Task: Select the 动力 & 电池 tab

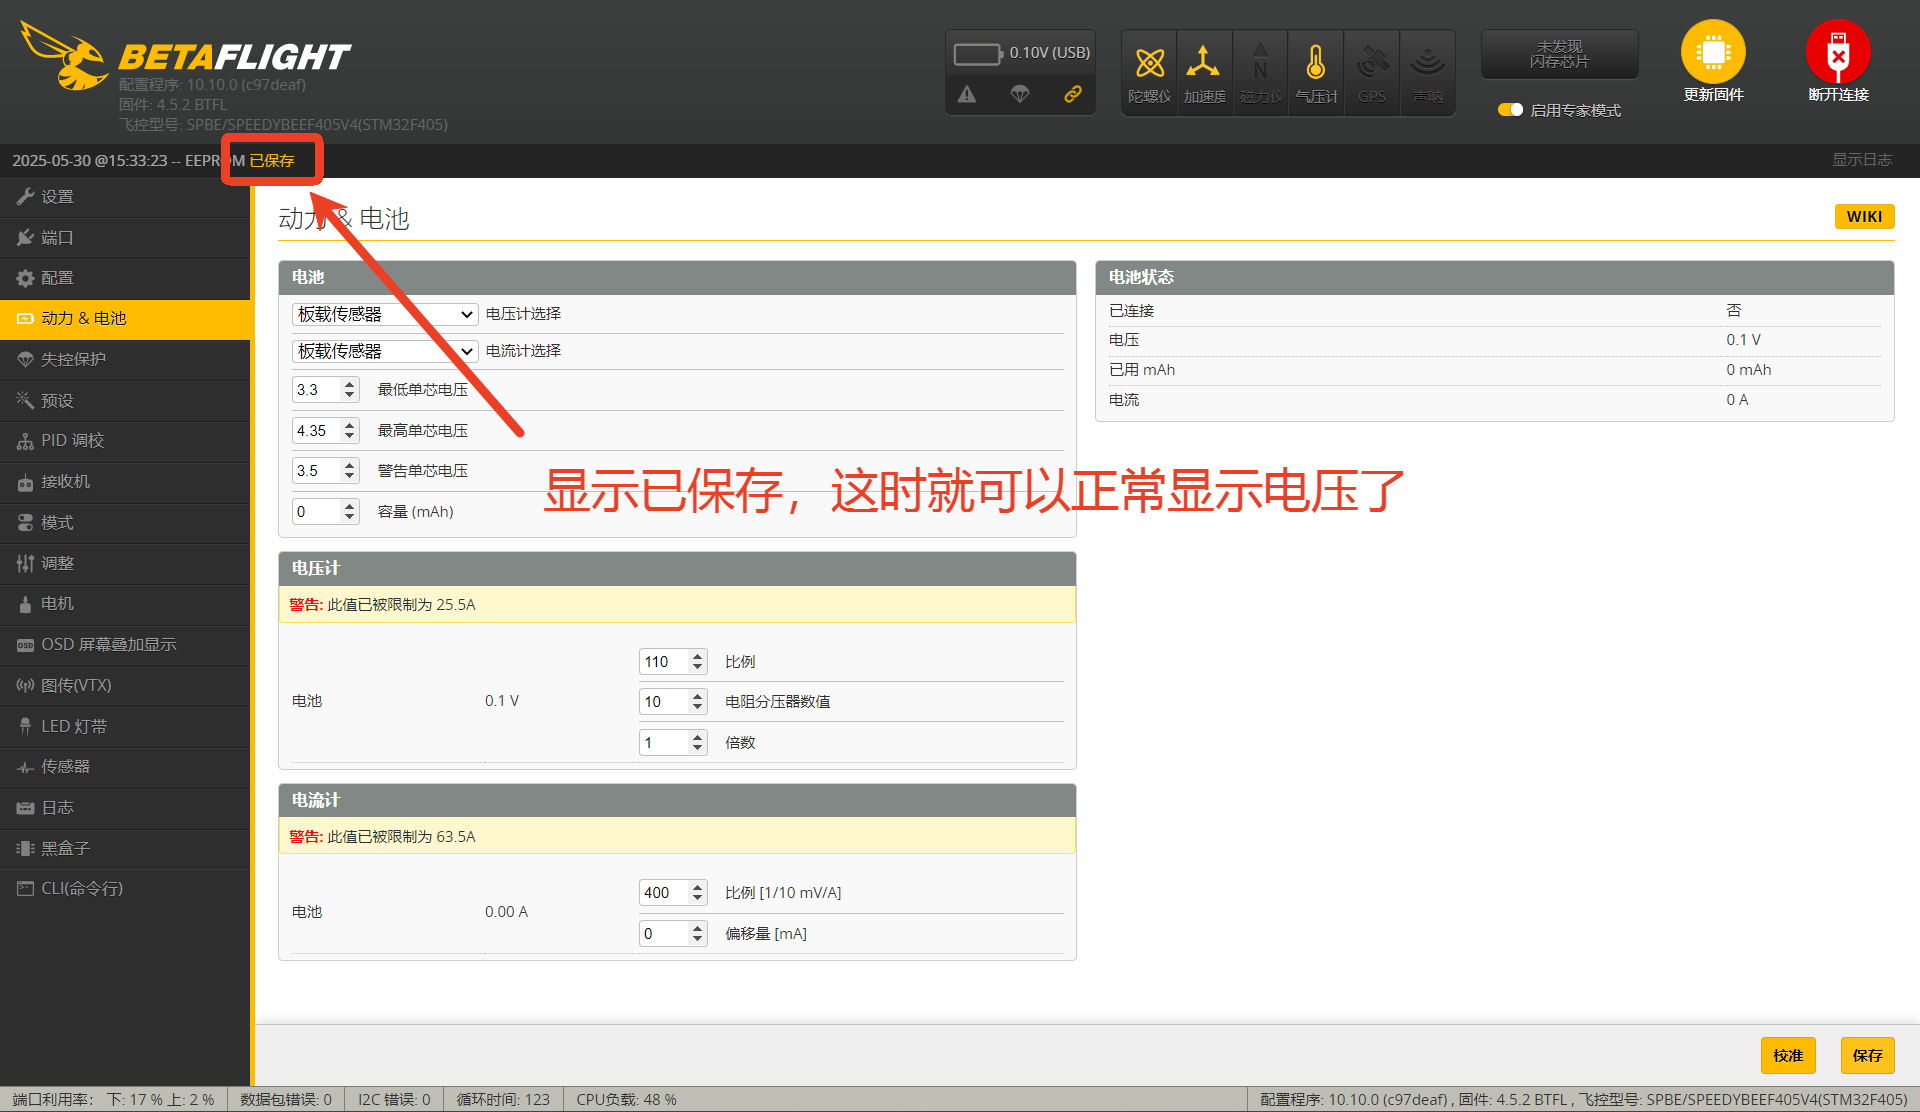Action: (125, 319)
